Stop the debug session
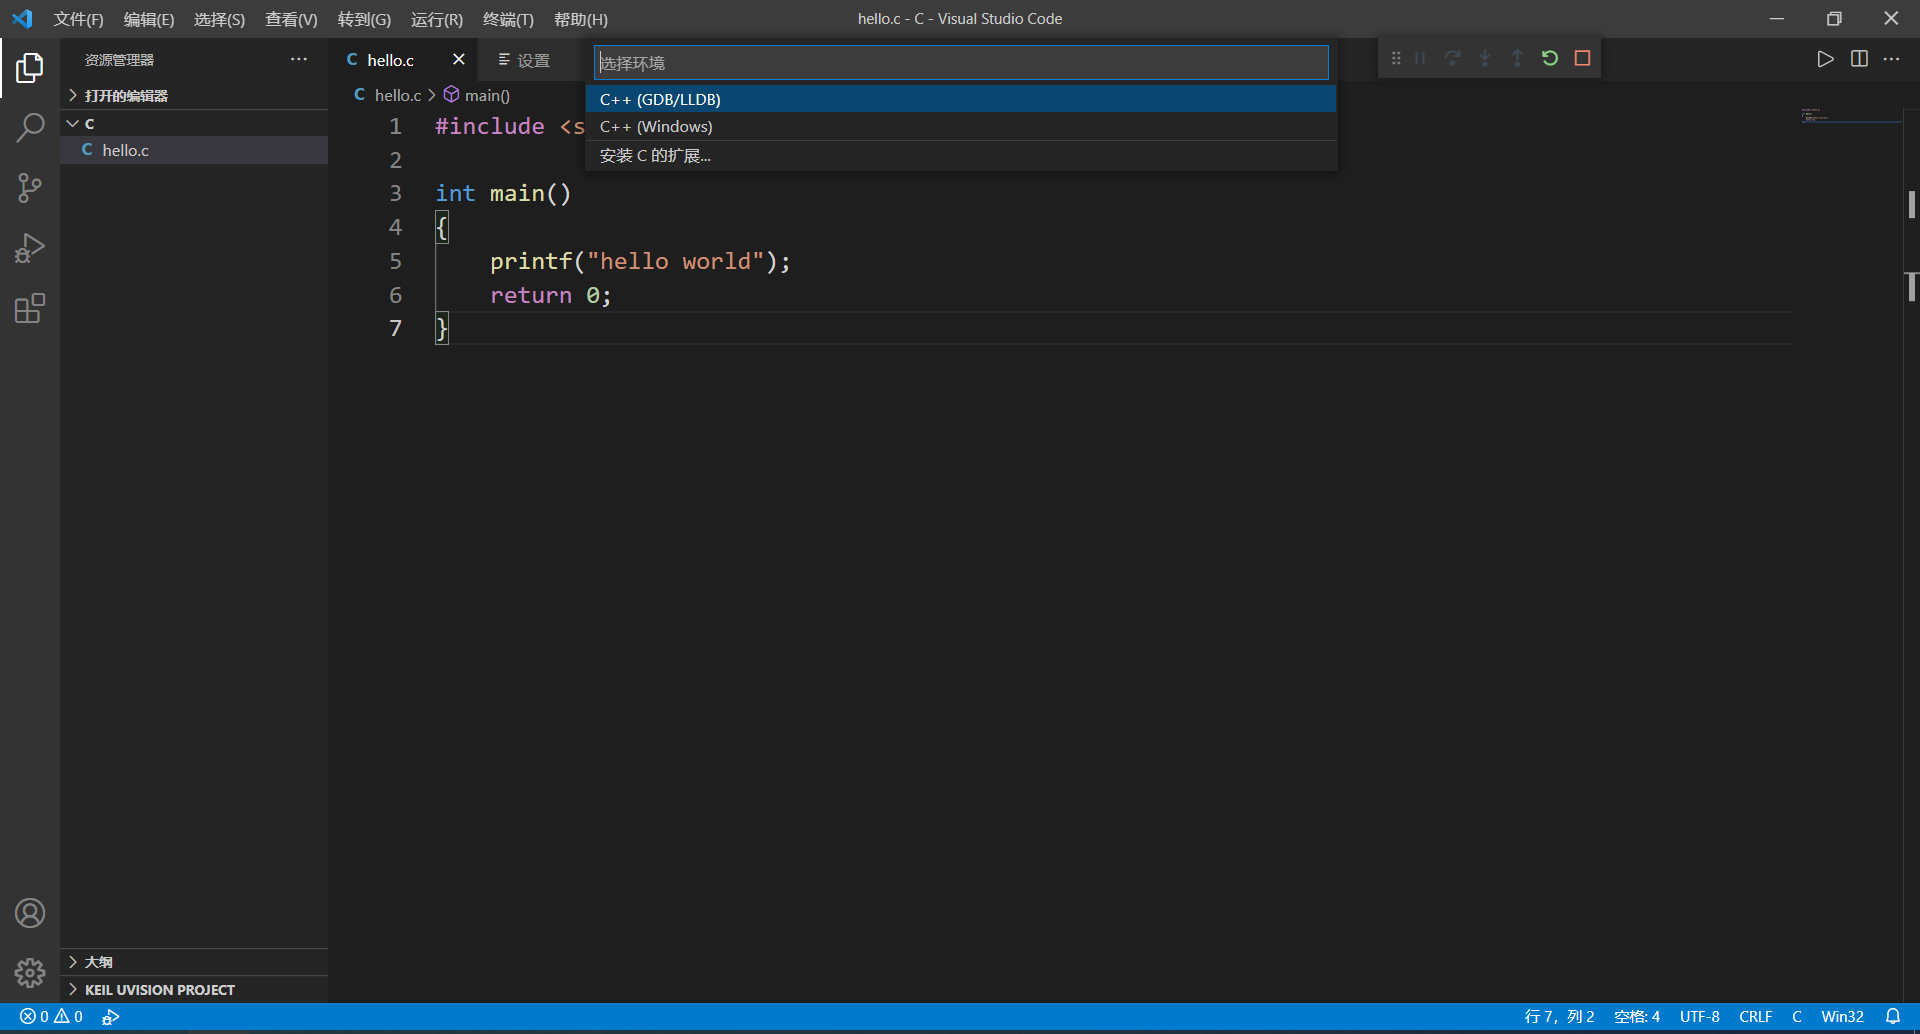This screenshot has width=1920, height=1034. click(1582, 58)
